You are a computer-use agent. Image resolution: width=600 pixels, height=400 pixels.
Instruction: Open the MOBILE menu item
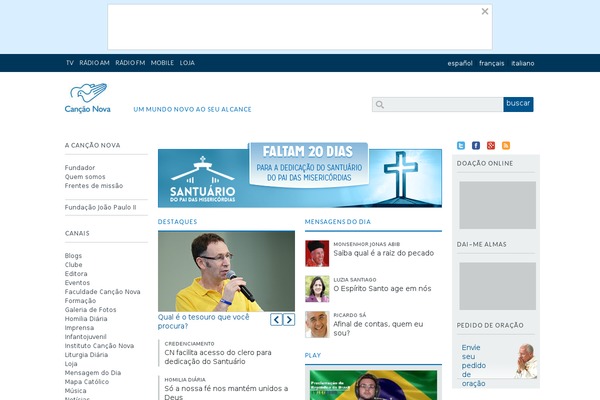[162, 63]
